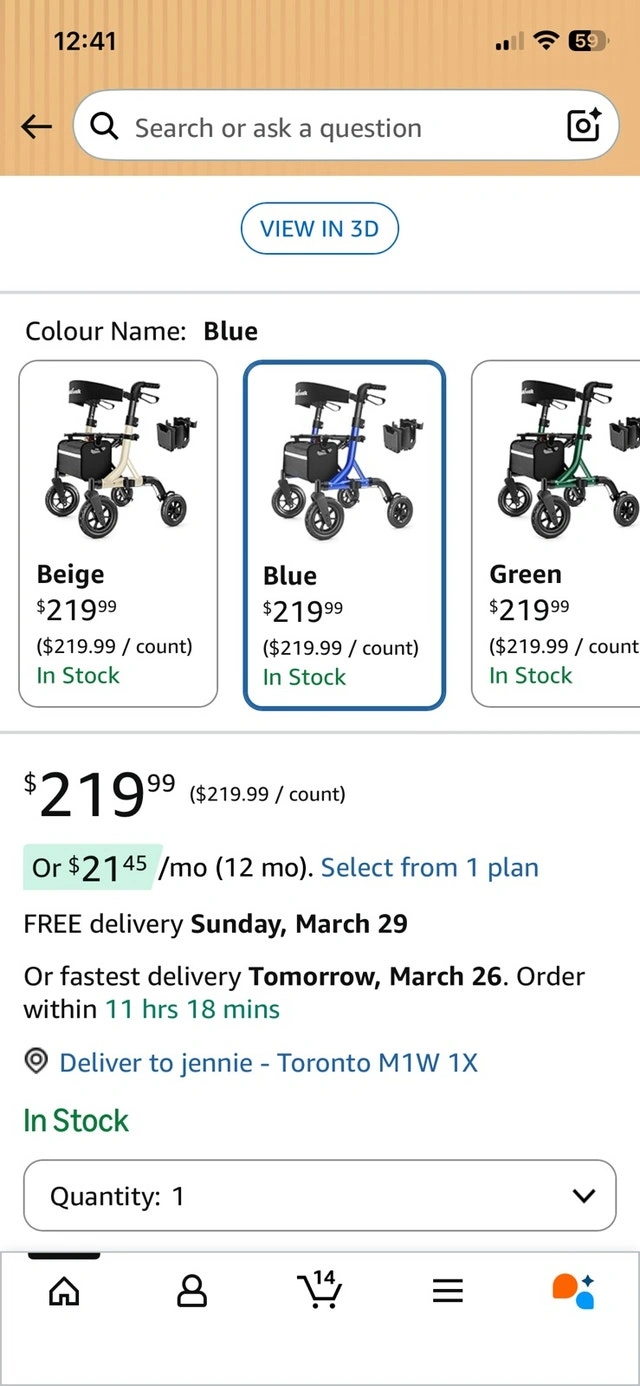This screenshot has height=1386, width=640.
Task: Choose the Green colour option
Action: (x=556, y=534)
